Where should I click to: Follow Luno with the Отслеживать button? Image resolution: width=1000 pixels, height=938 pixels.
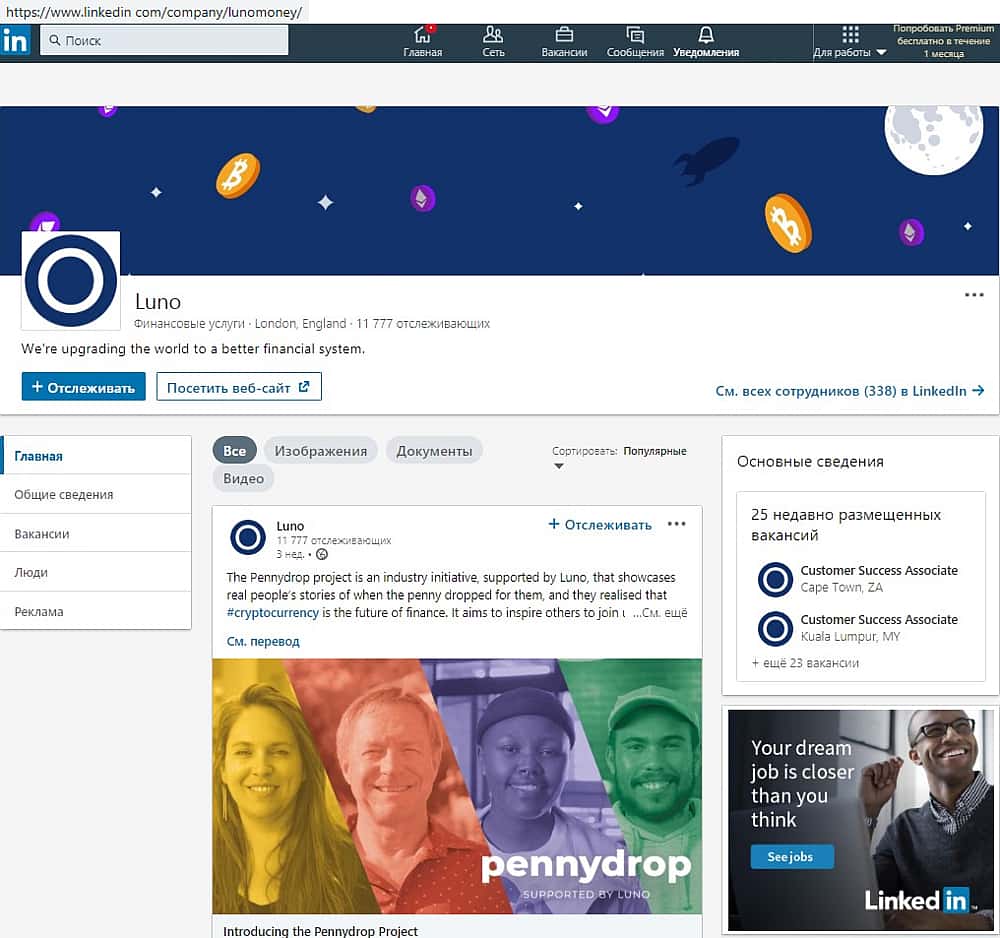[84, 387]
